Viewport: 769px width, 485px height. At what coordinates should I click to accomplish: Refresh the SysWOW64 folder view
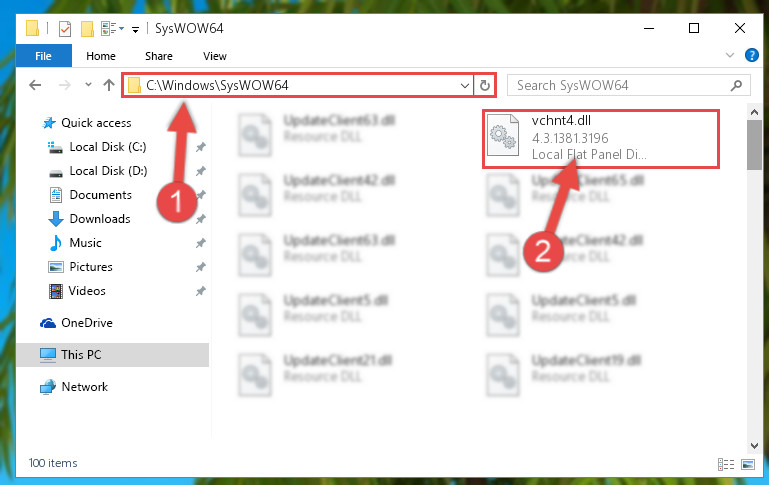pyautogui.click(x=485, y=85)
